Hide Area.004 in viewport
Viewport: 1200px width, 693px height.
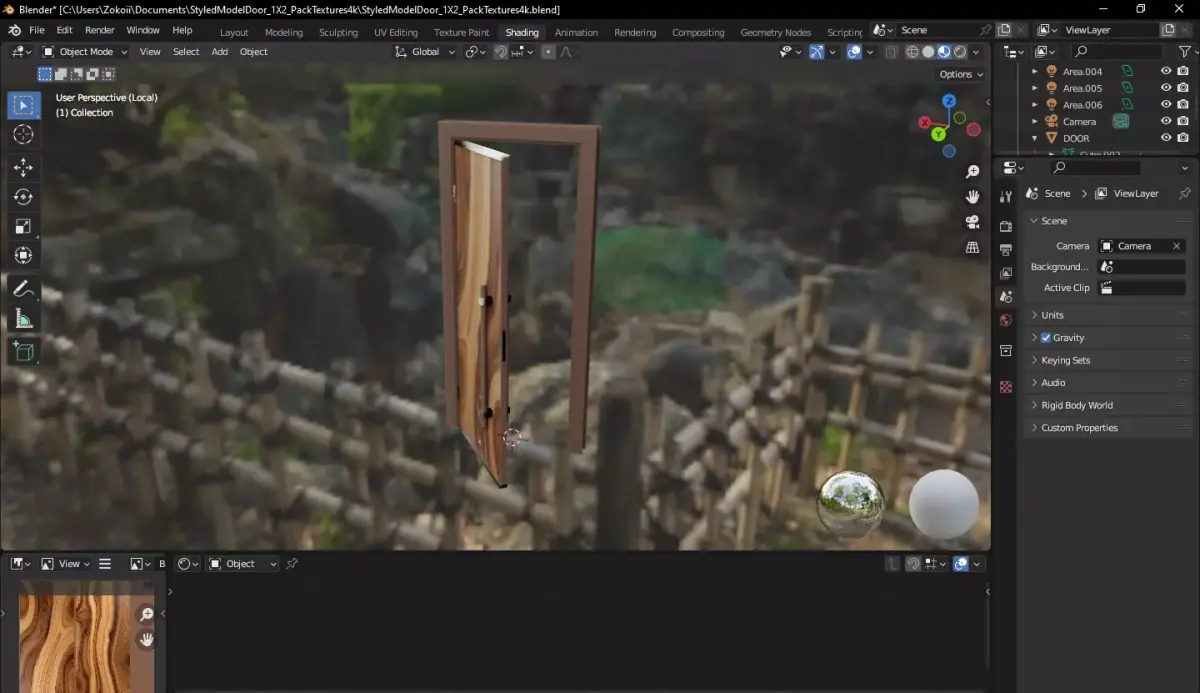pos(1166,72)
